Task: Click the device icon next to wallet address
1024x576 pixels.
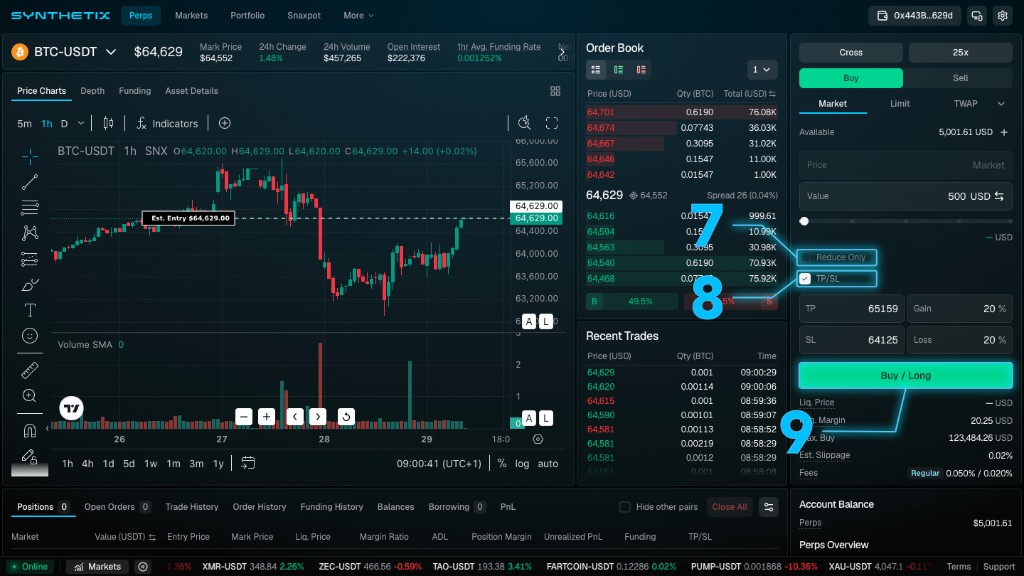Action: click(977, 16)
